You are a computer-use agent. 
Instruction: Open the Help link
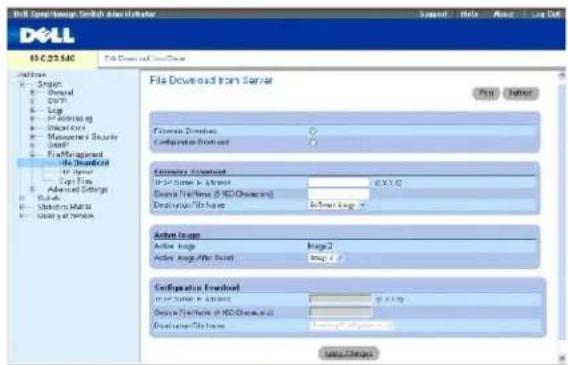[469, 14]
